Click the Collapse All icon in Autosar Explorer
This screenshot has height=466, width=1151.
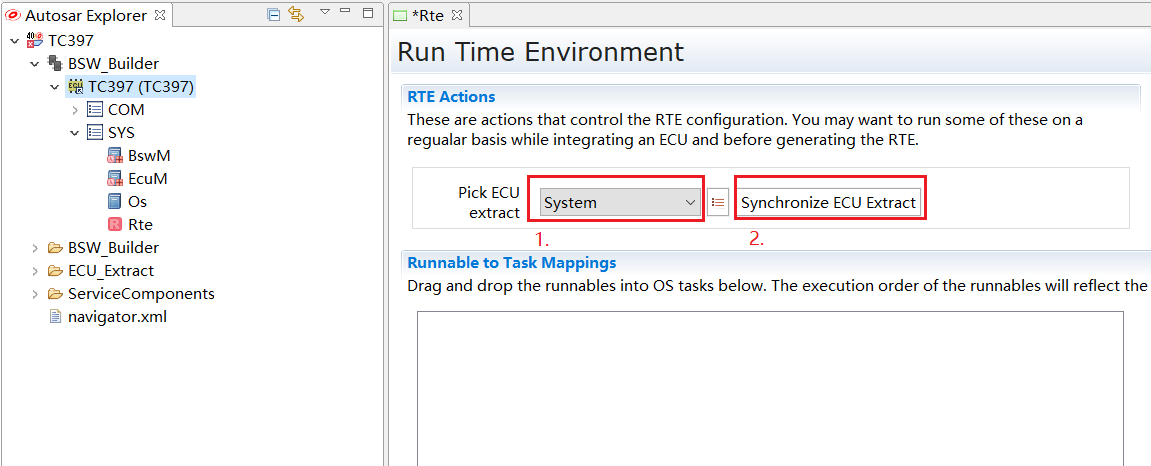(273, 14)
